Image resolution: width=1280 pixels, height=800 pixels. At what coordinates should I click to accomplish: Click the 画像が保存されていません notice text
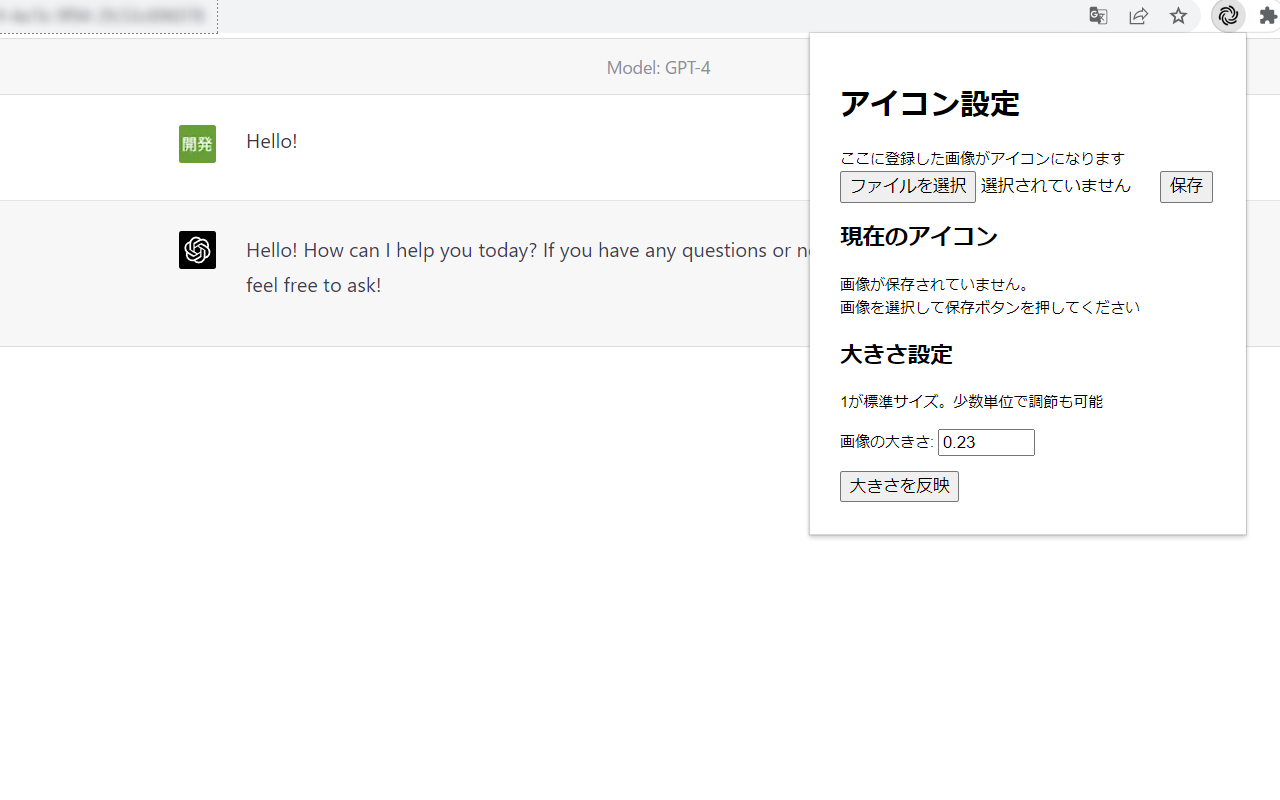(935, 285)
